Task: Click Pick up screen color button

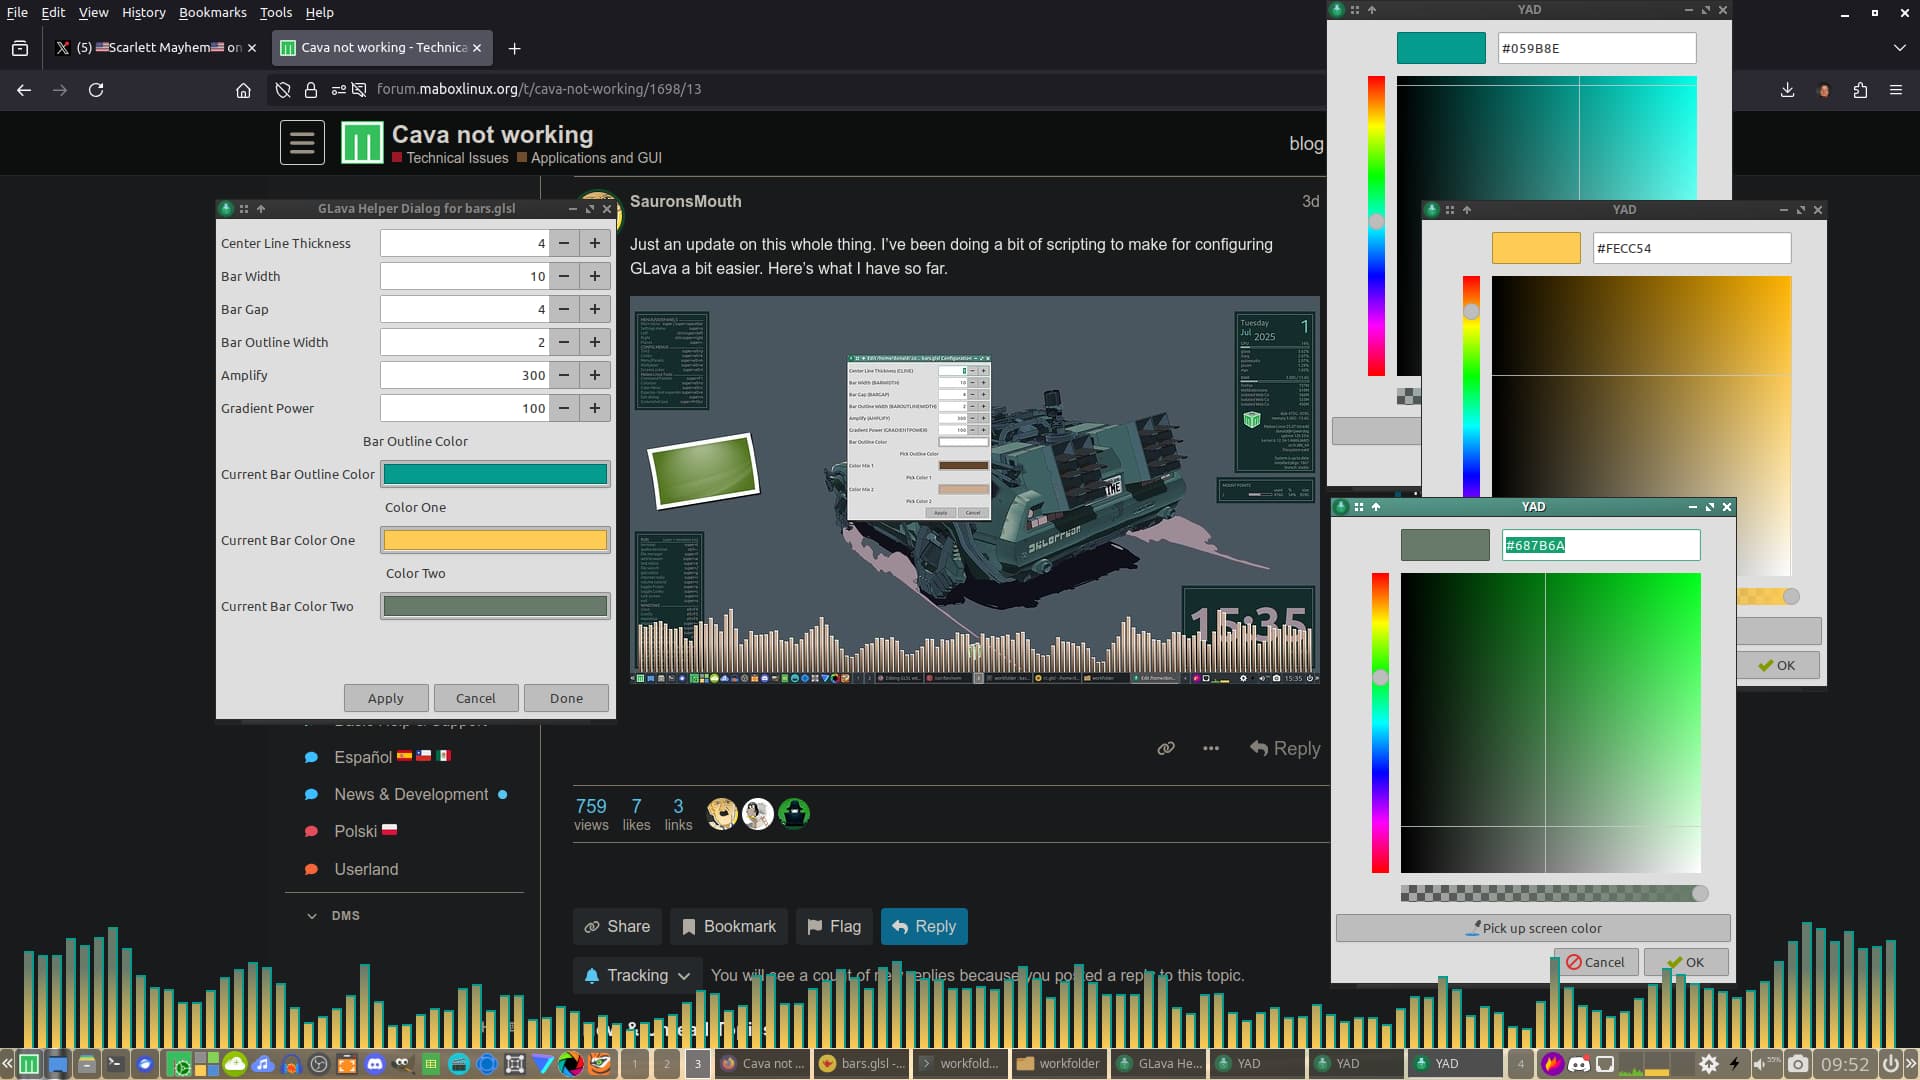Action: tap(1533, 928)
